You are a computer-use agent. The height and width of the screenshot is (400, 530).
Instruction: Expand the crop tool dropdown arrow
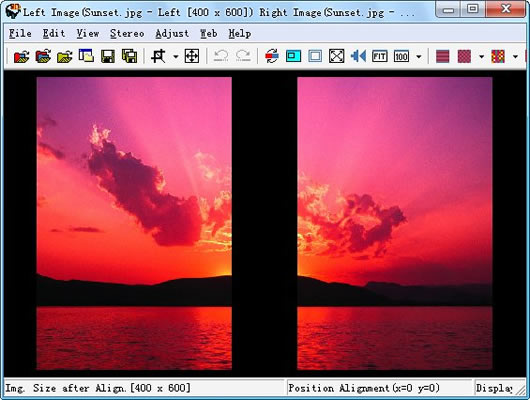[175, 56]
